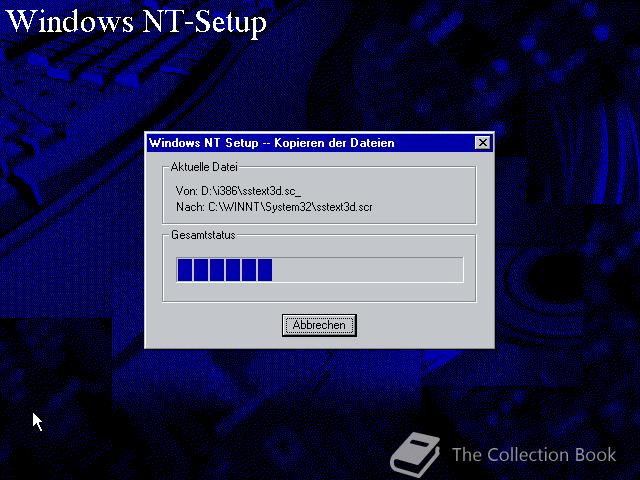
Task: Click the Abbrechen button
Action: (x=319, y=325)
